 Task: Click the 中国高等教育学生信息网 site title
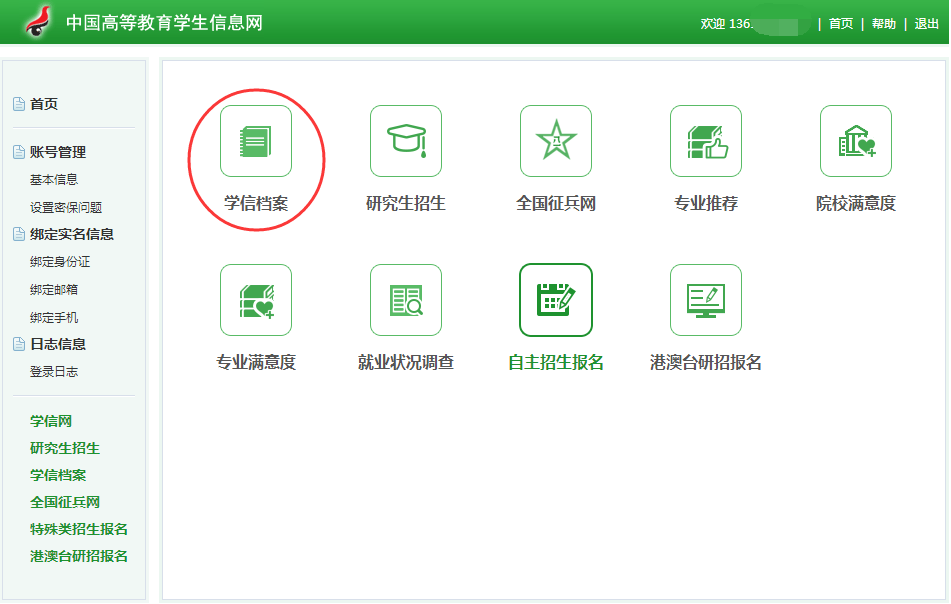(164, 23)
